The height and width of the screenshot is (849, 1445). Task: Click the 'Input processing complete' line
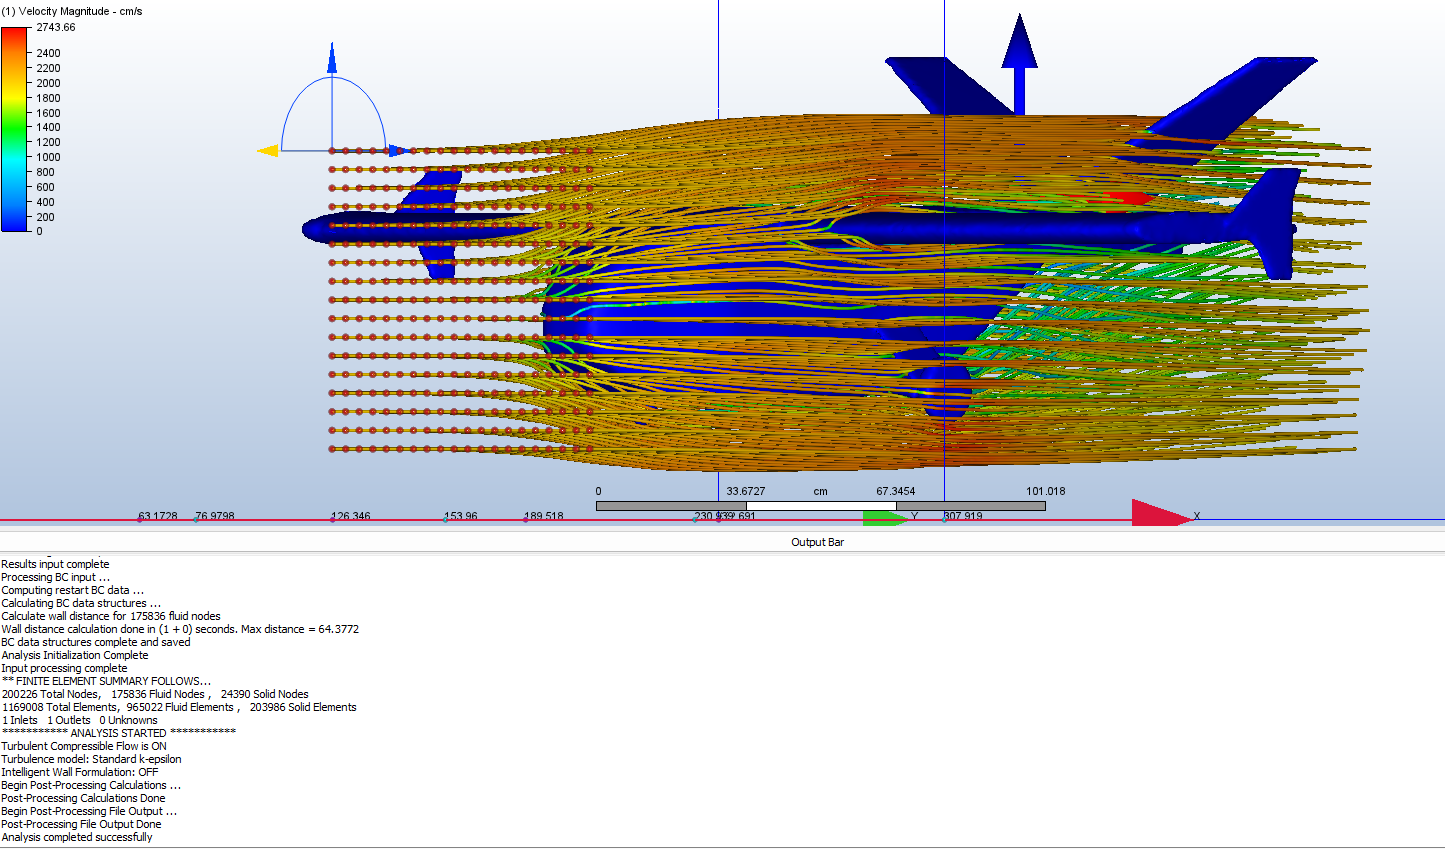64,668
